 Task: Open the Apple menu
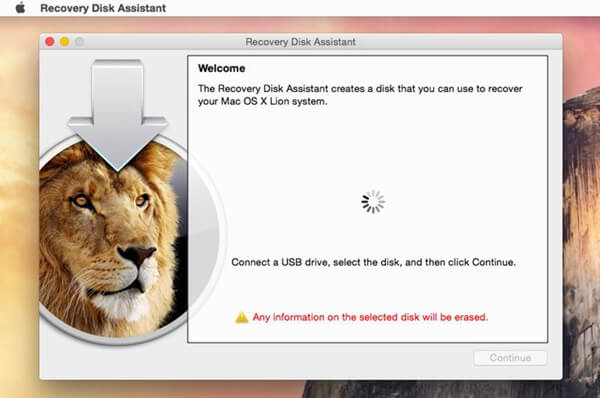20,8
